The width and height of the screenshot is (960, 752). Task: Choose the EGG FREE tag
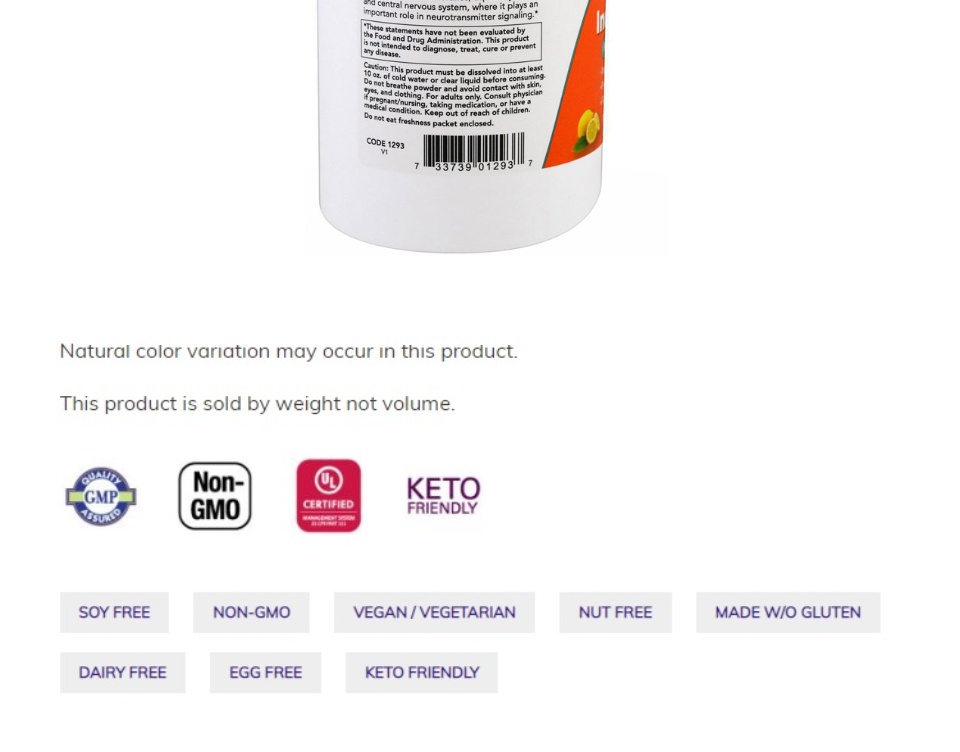point(266,672)
